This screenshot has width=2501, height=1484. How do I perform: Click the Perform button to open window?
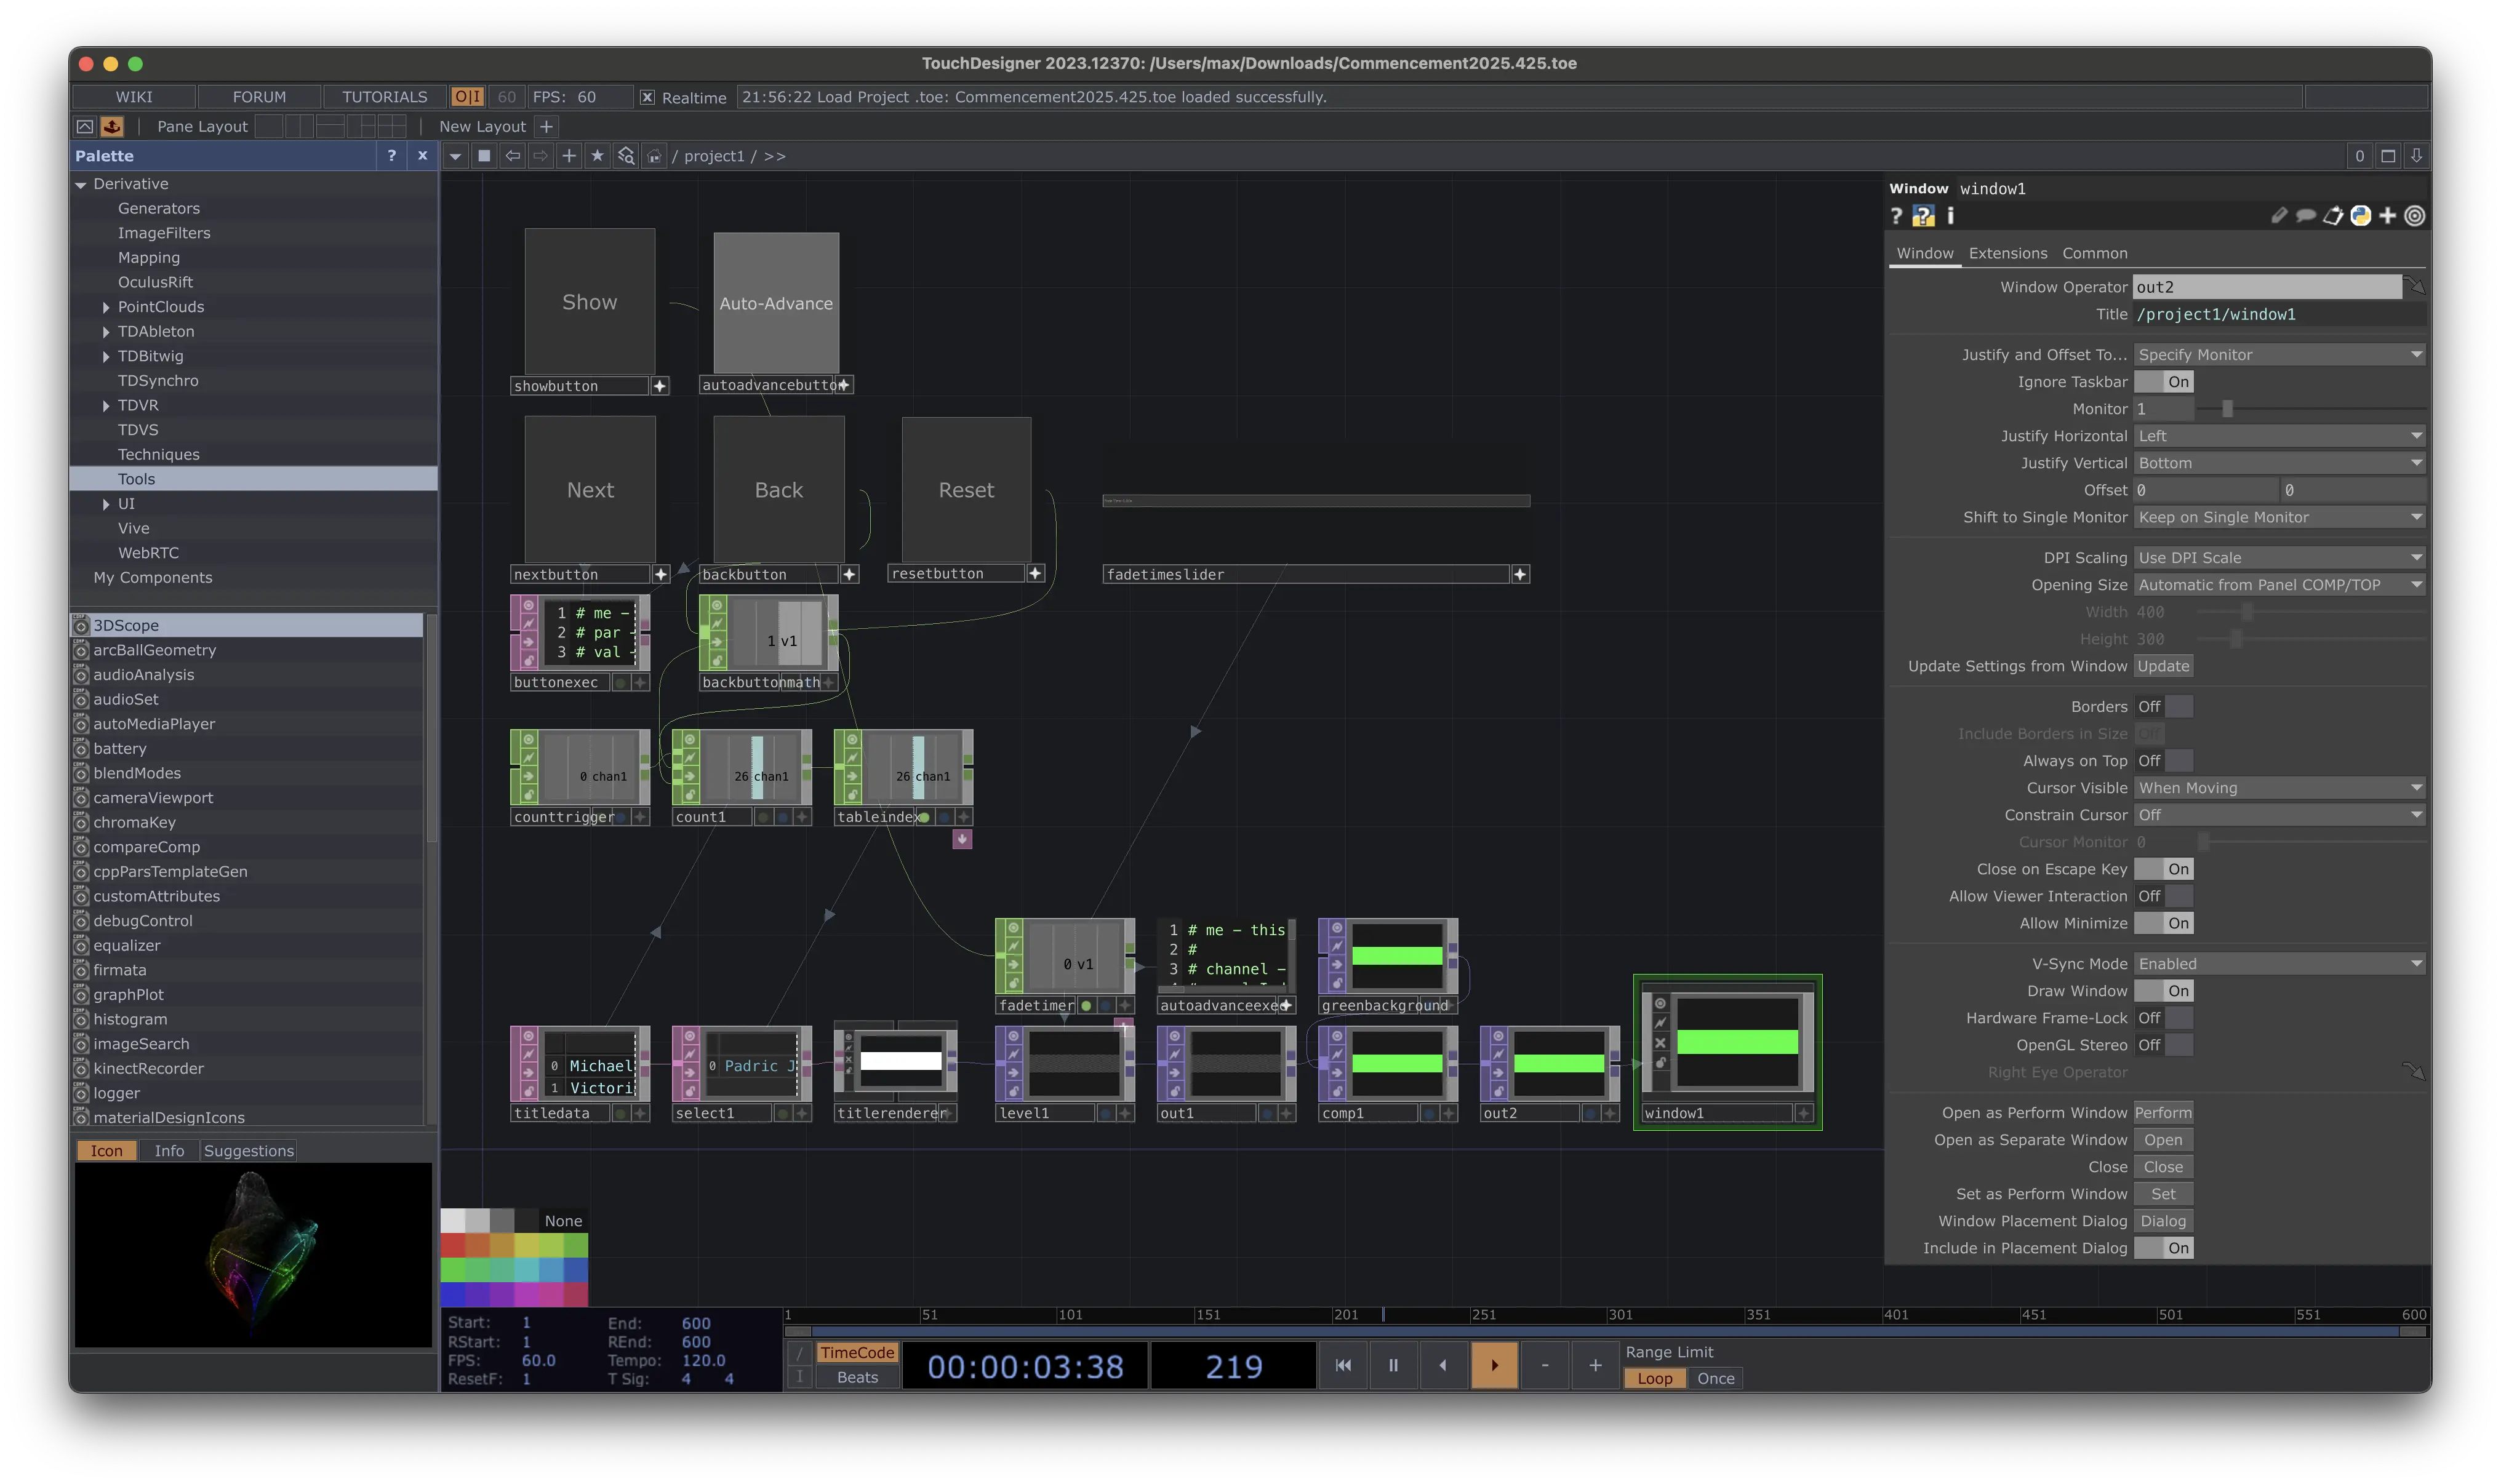tap(2162, 1113)
